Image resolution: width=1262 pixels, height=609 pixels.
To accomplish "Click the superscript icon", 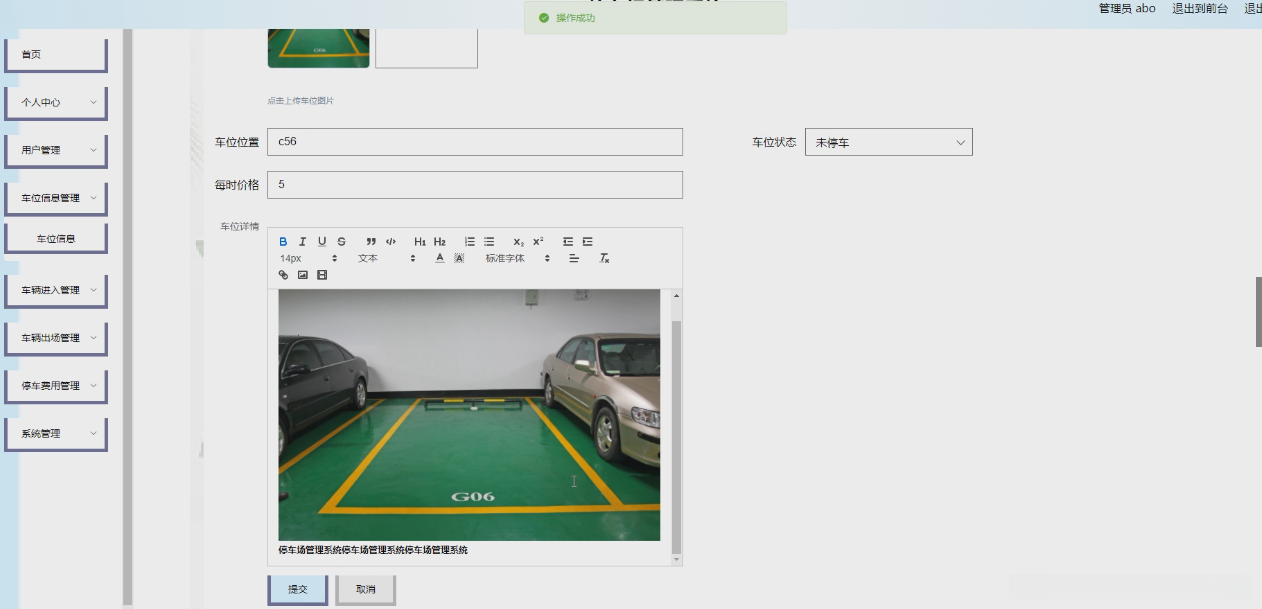I will (x=538, y=242).
